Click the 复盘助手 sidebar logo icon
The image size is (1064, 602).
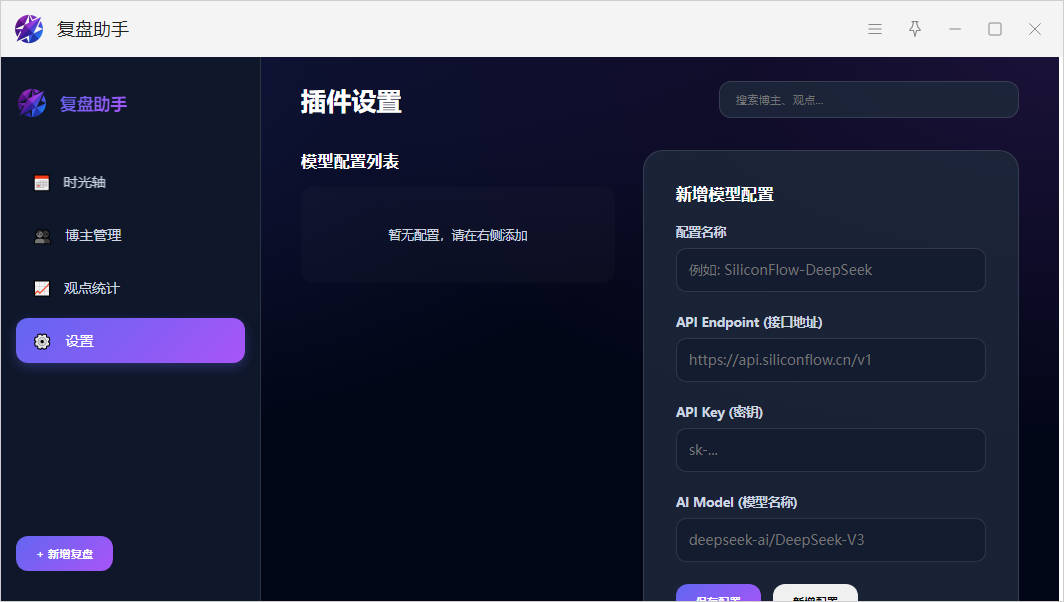pos(32,103)
